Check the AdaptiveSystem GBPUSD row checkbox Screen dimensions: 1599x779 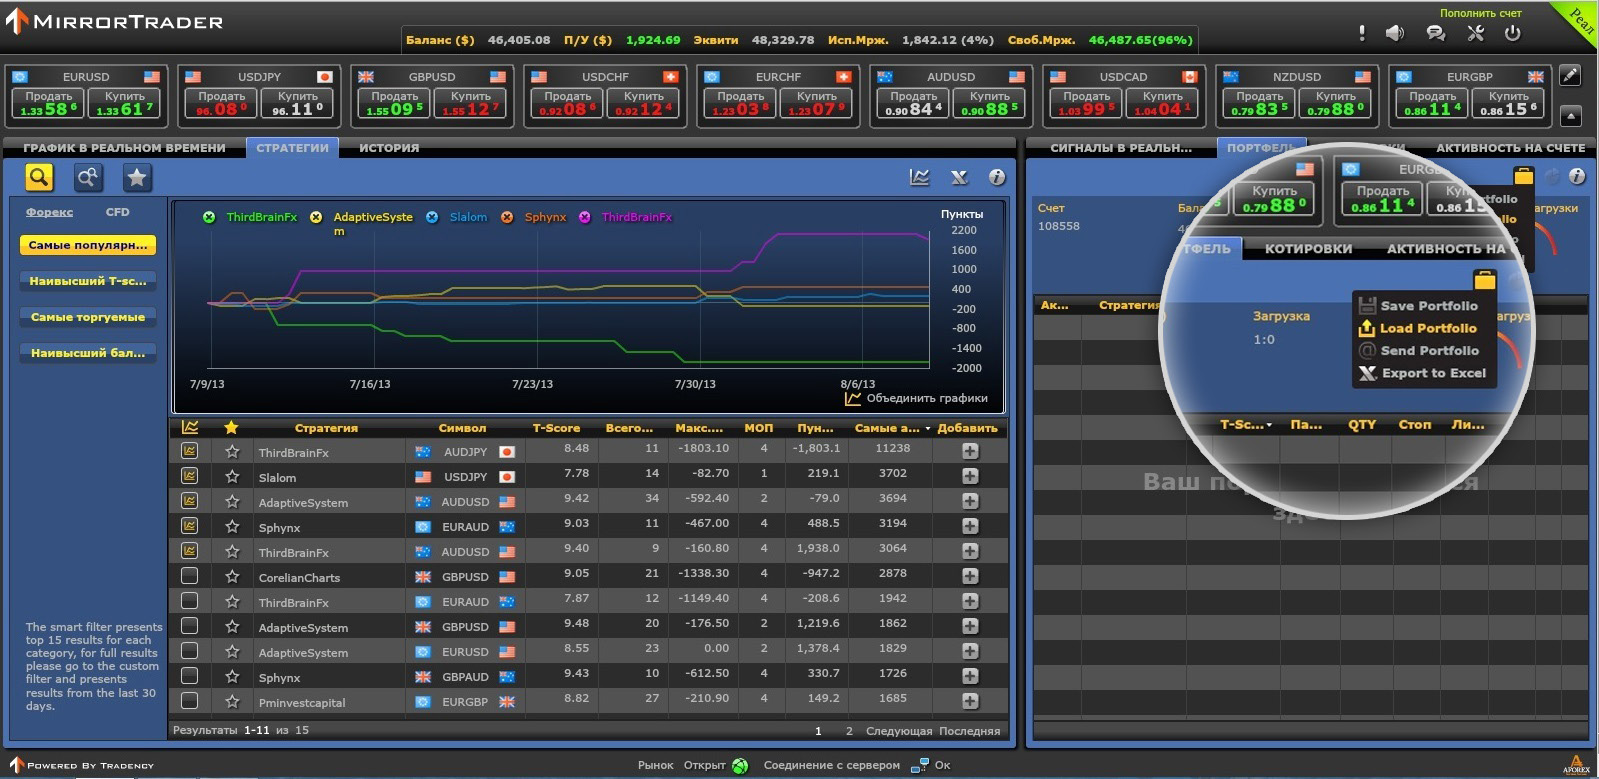[x=189, y=626]
